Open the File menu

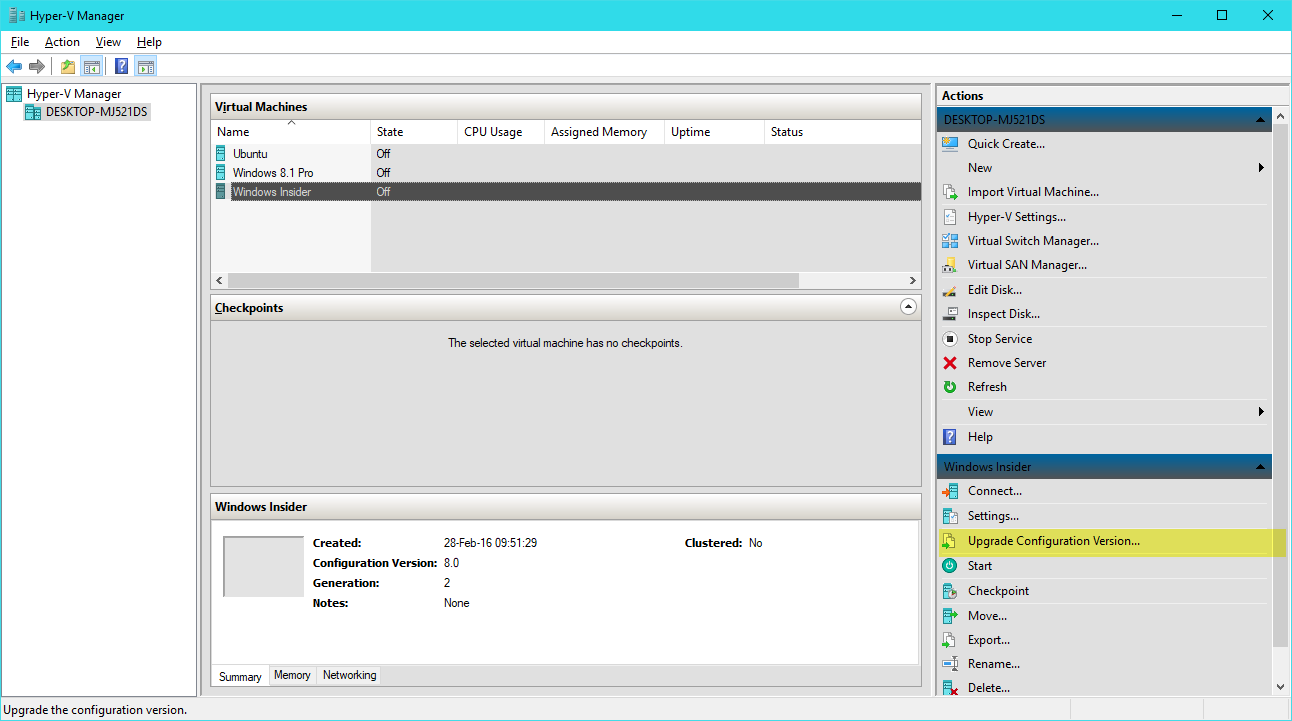coord(20,42)
